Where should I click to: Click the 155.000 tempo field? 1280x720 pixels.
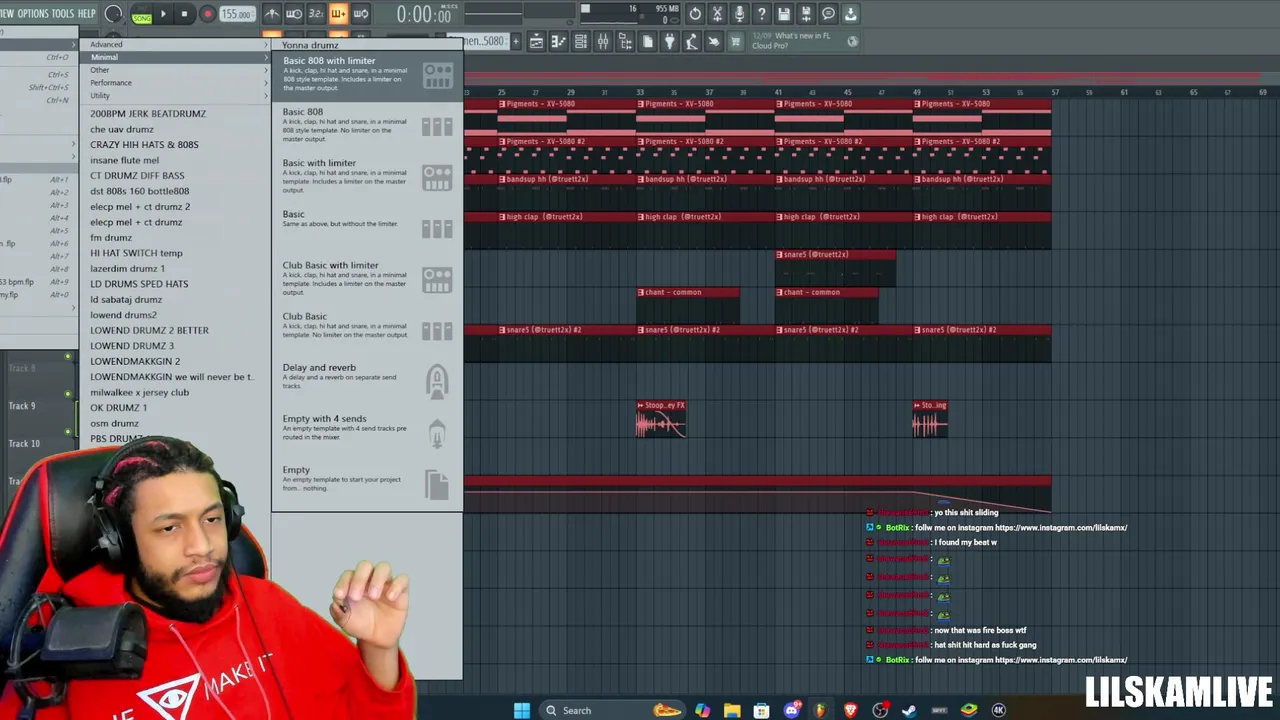pos(236,14)
